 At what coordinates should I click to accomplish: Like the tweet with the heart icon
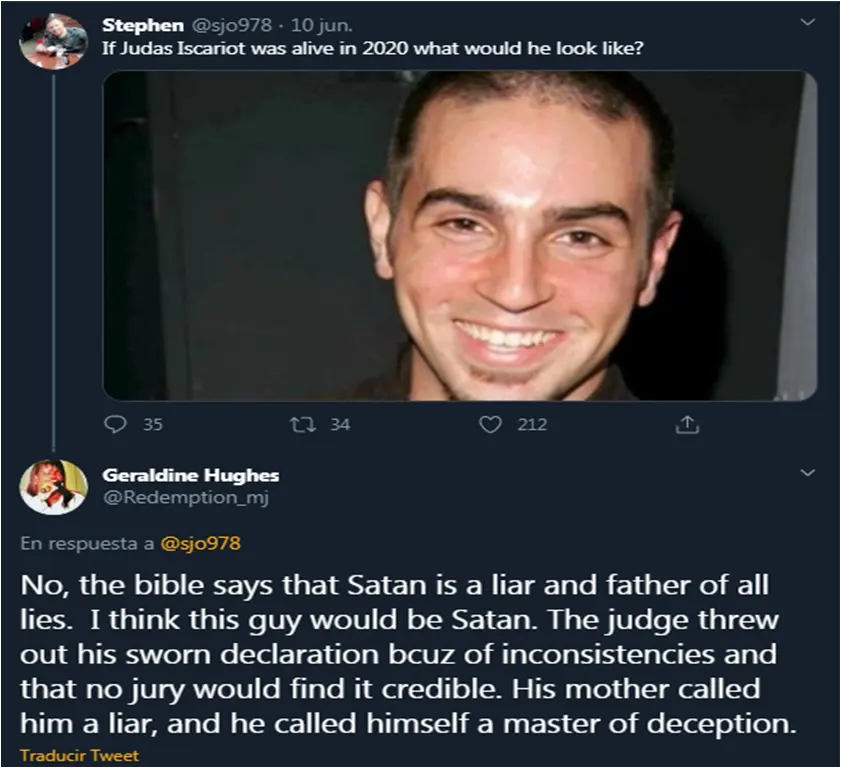[490, 424]
